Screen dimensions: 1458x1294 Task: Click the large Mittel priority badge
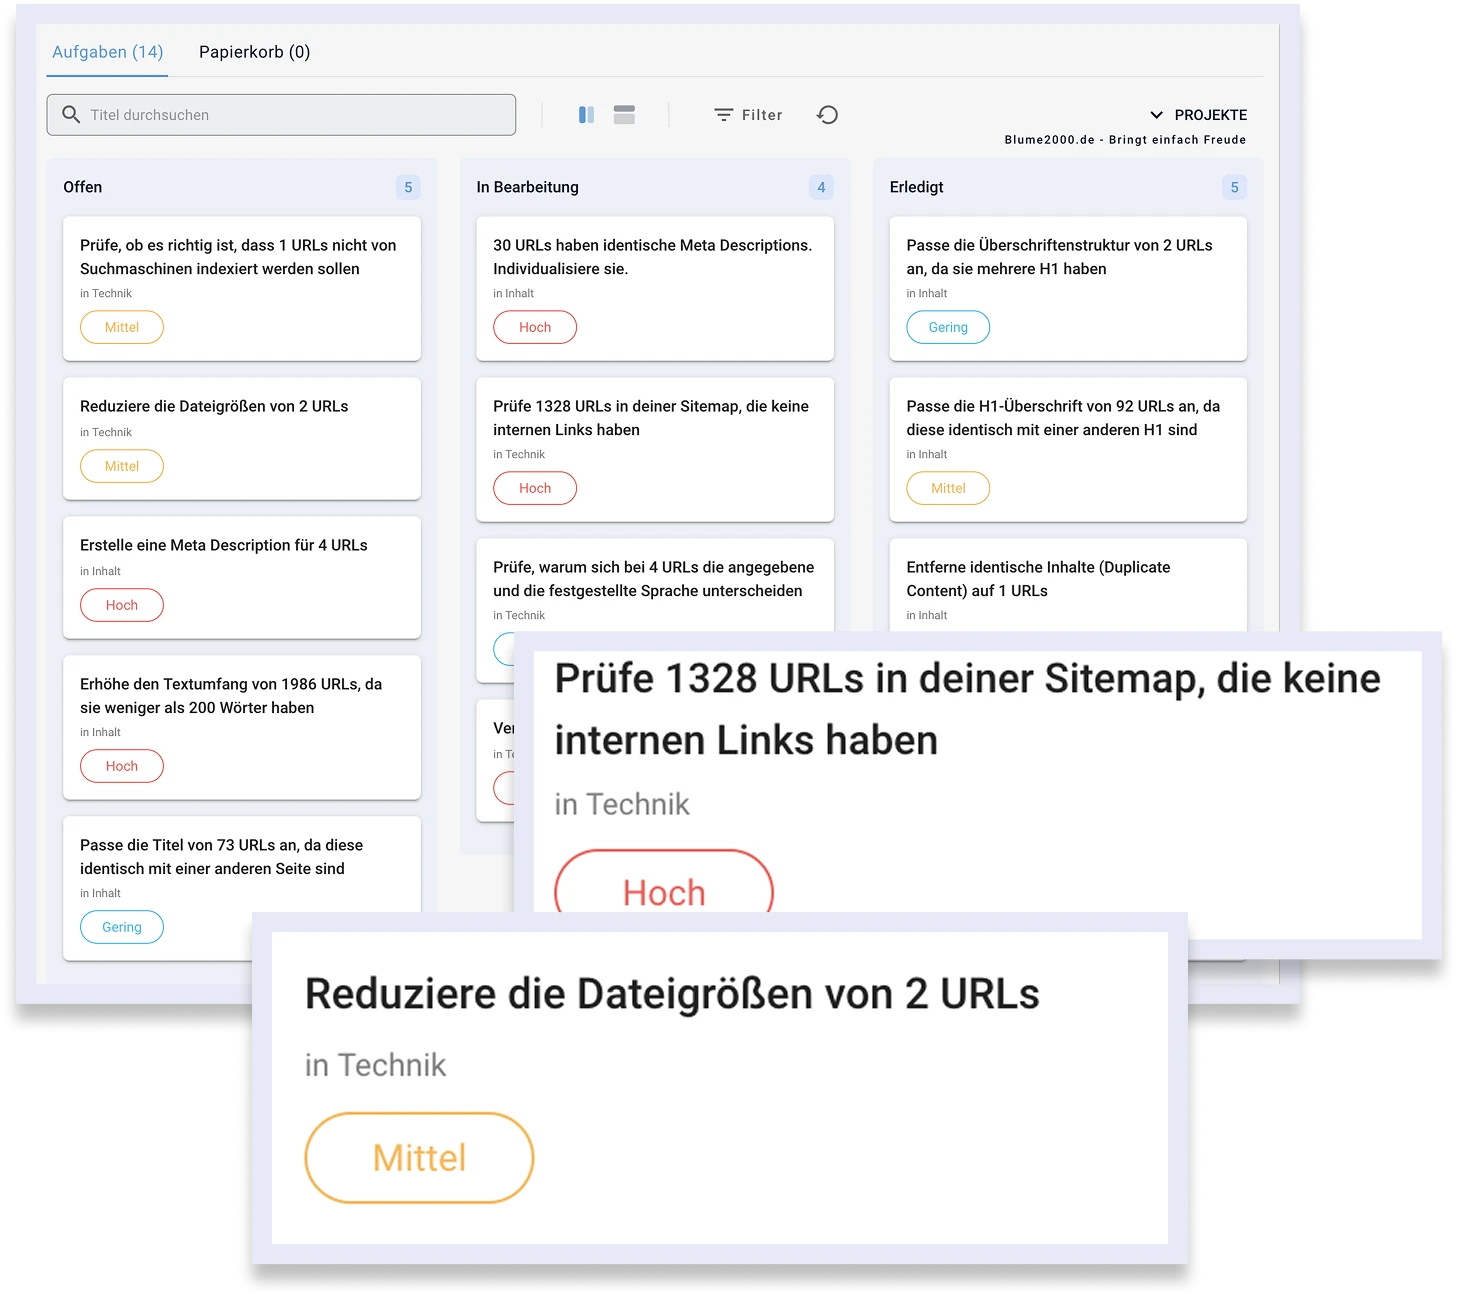tap(419, 1158)
